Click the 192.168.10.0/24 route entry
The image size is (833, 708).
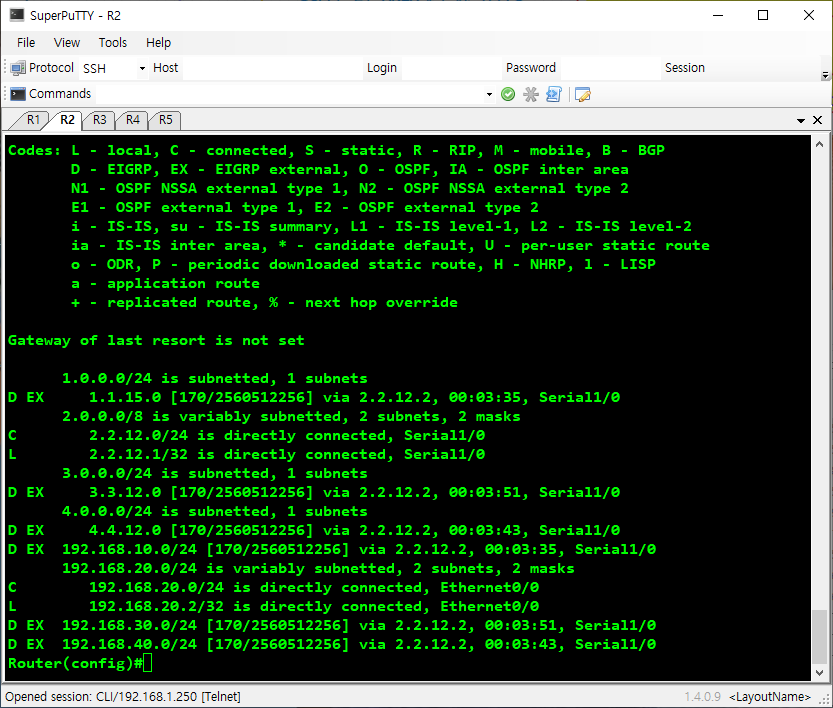click(x=332, y=549)
